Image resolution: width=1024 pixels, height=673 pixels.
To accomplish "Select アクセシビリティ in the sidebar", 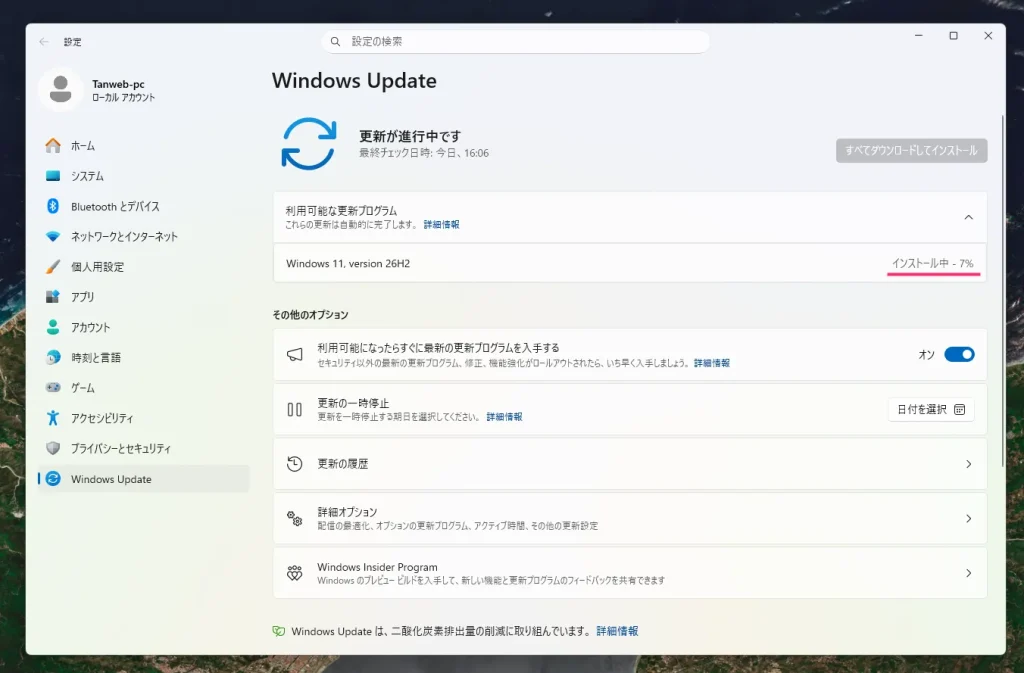I will coord(144,418).
